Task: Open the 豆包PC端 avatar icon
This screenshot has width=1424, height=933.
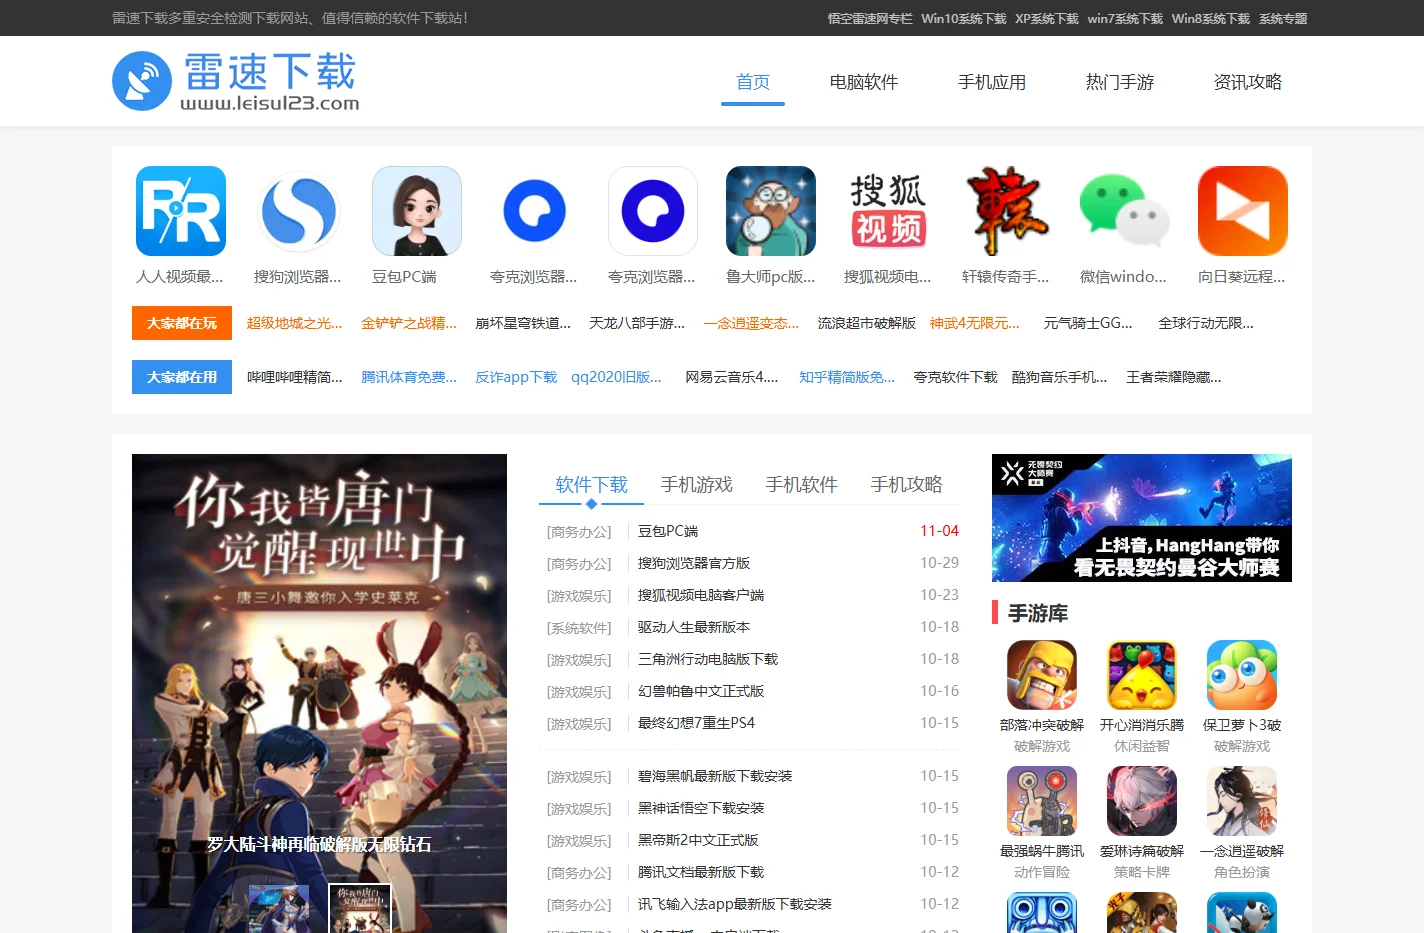Action: tap(417, 211)
